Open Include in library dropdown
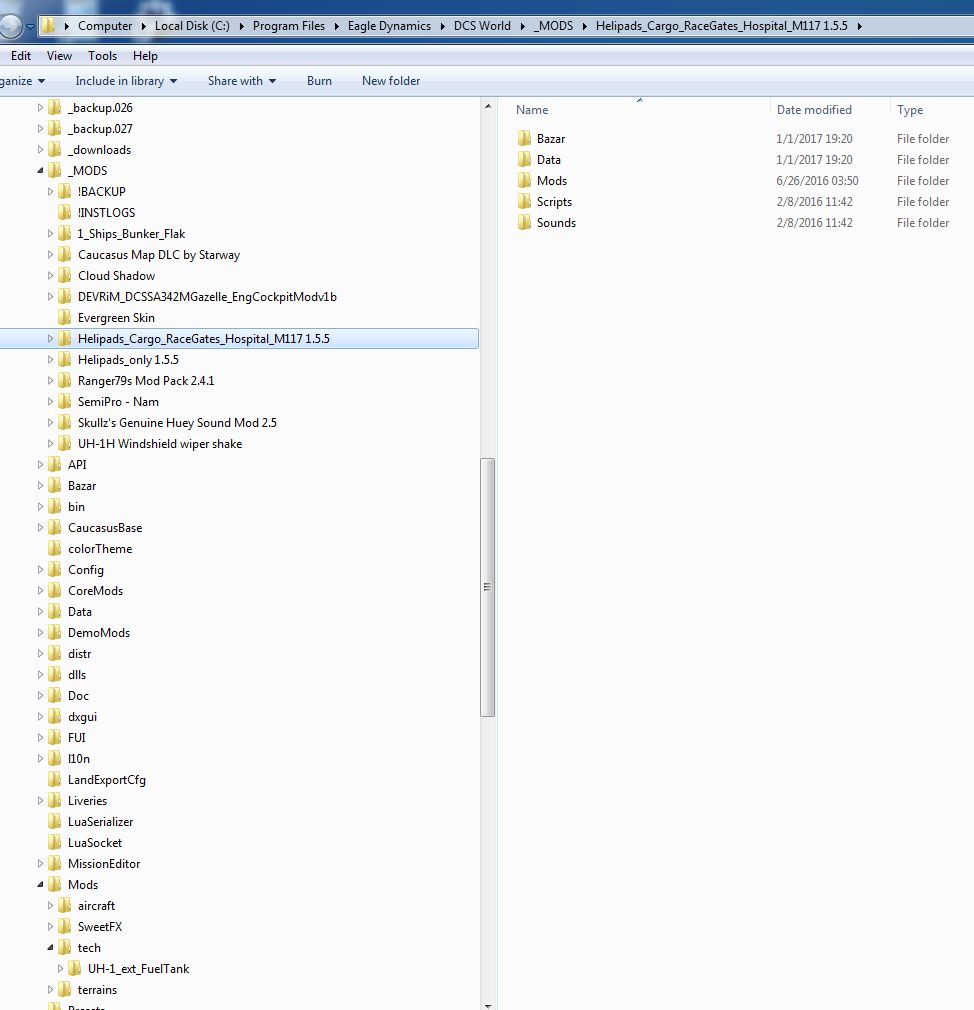Viewport: 974px width, 1010px height. point(126,81)
